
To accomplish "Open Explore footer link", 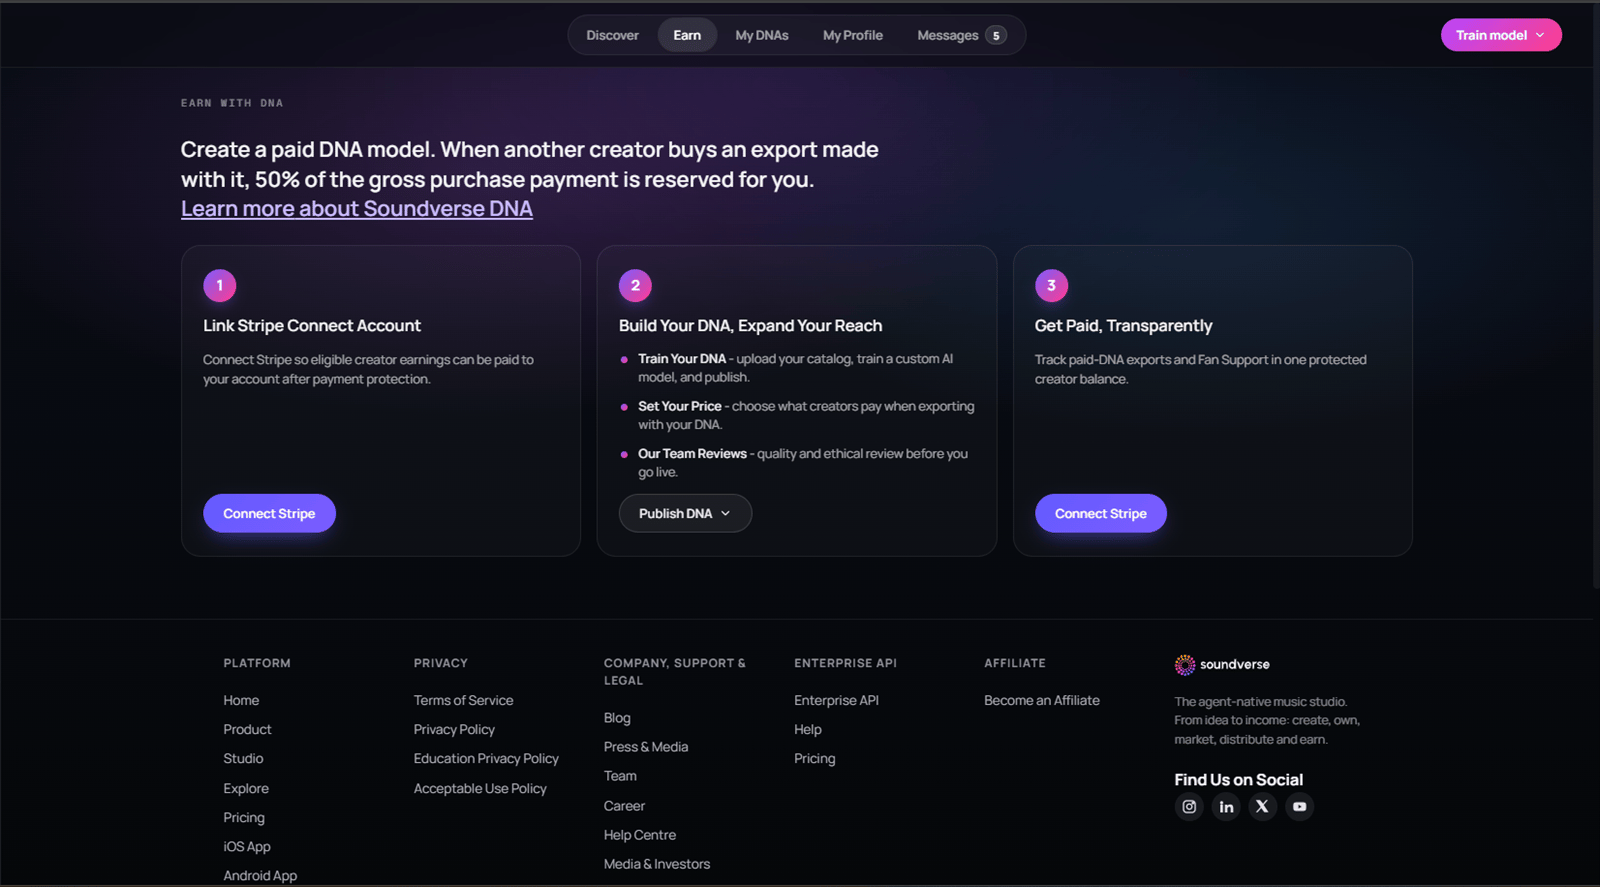I will pyautogui.click(x=246, y=788).
